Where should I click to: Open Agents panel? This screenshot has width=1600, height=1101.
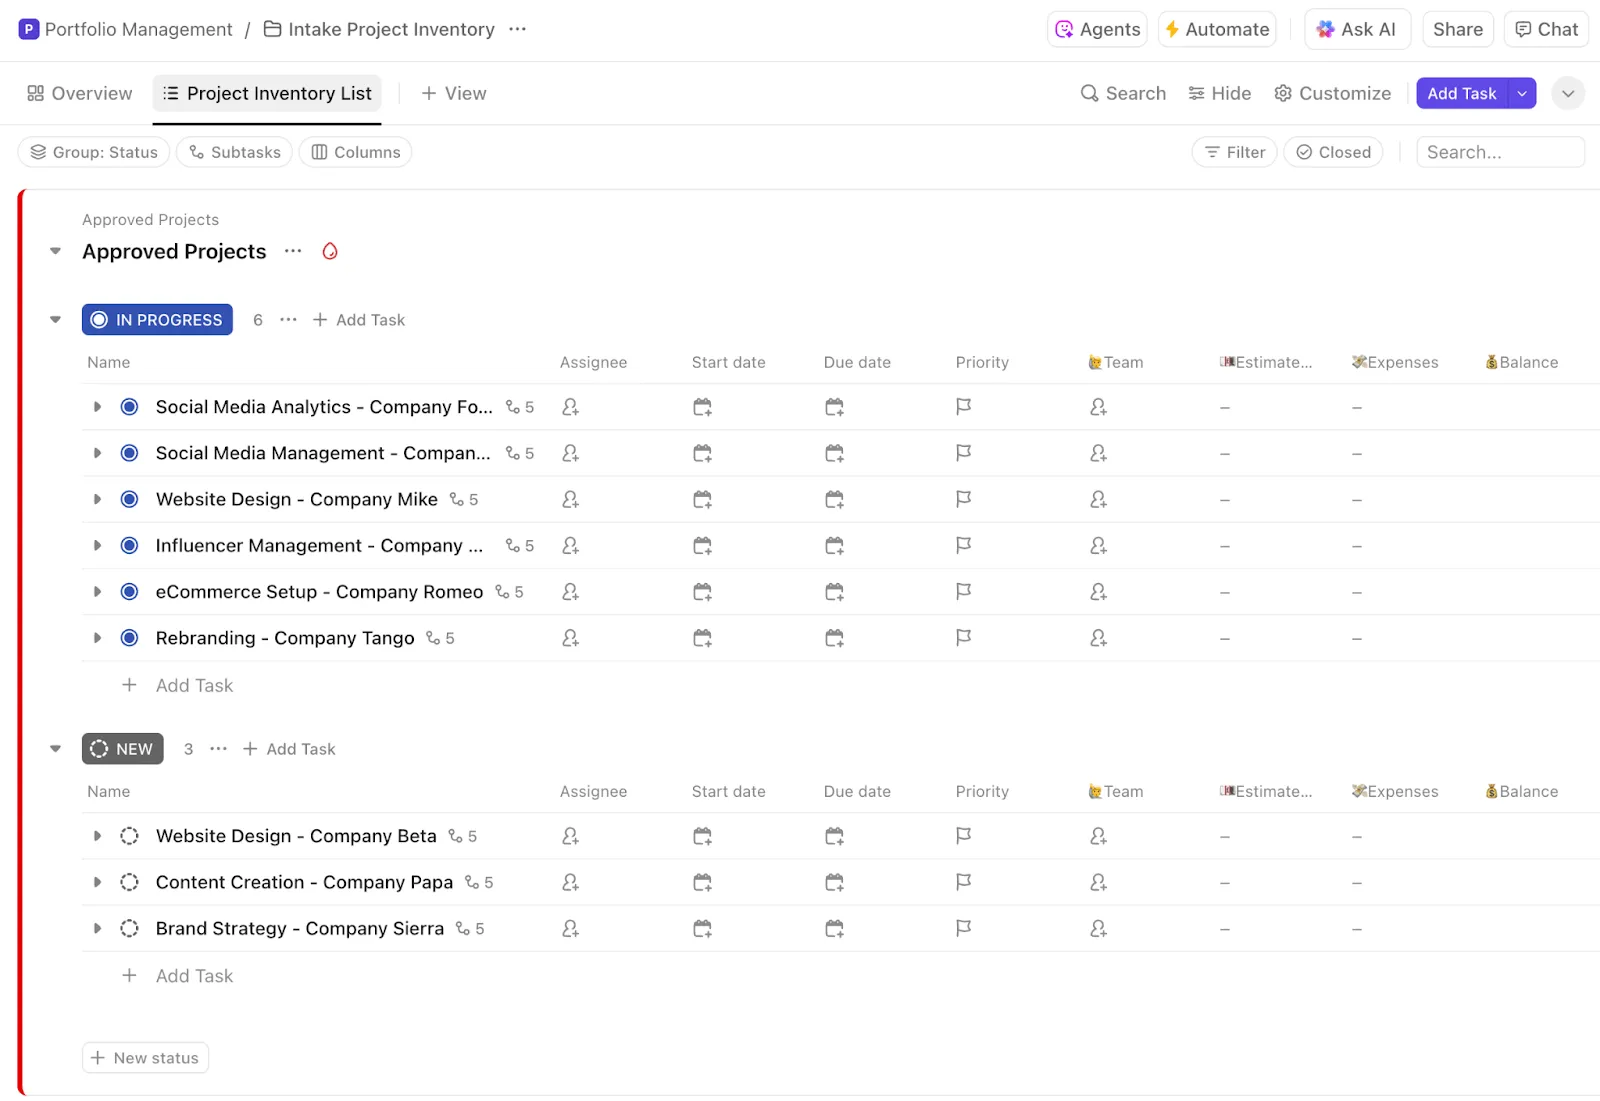[1097, 29]
